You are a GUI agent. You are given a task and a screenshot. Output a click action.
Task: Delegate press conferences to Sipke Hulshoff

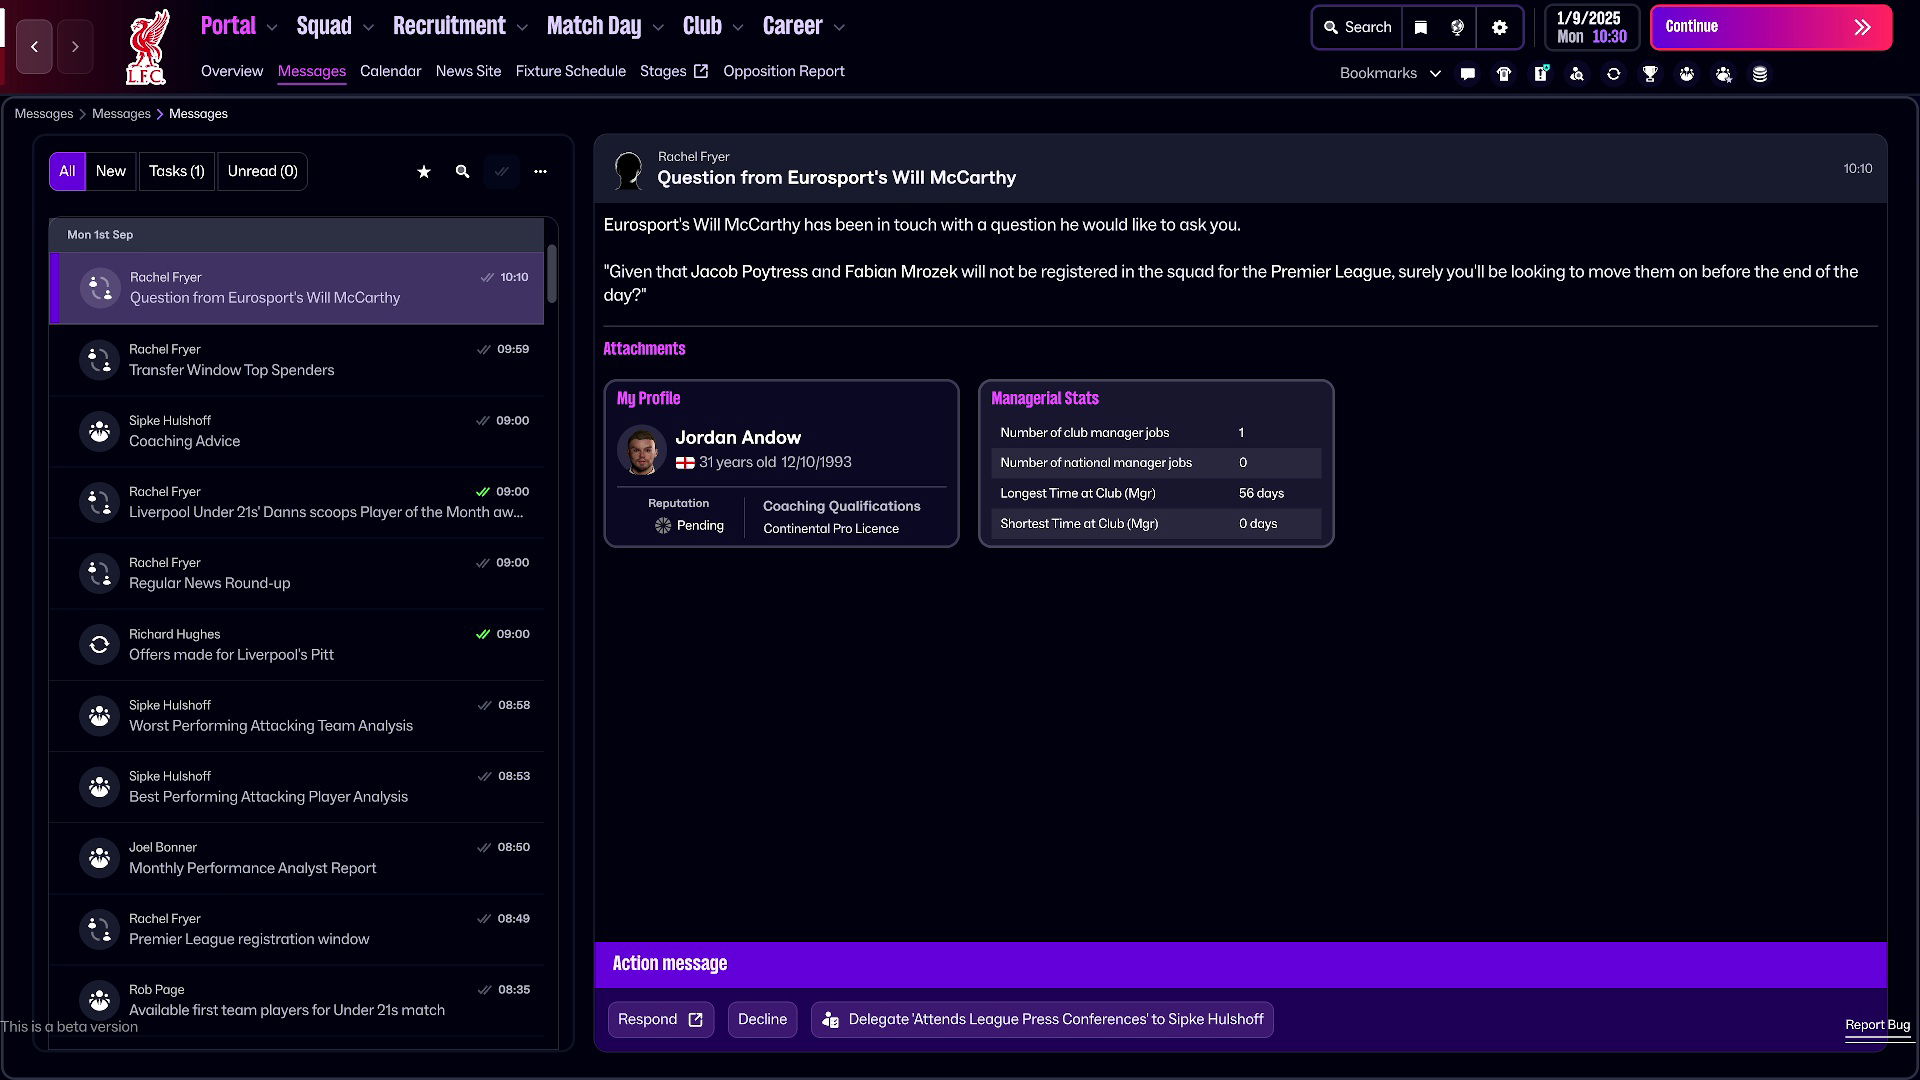(1042, 1019)
